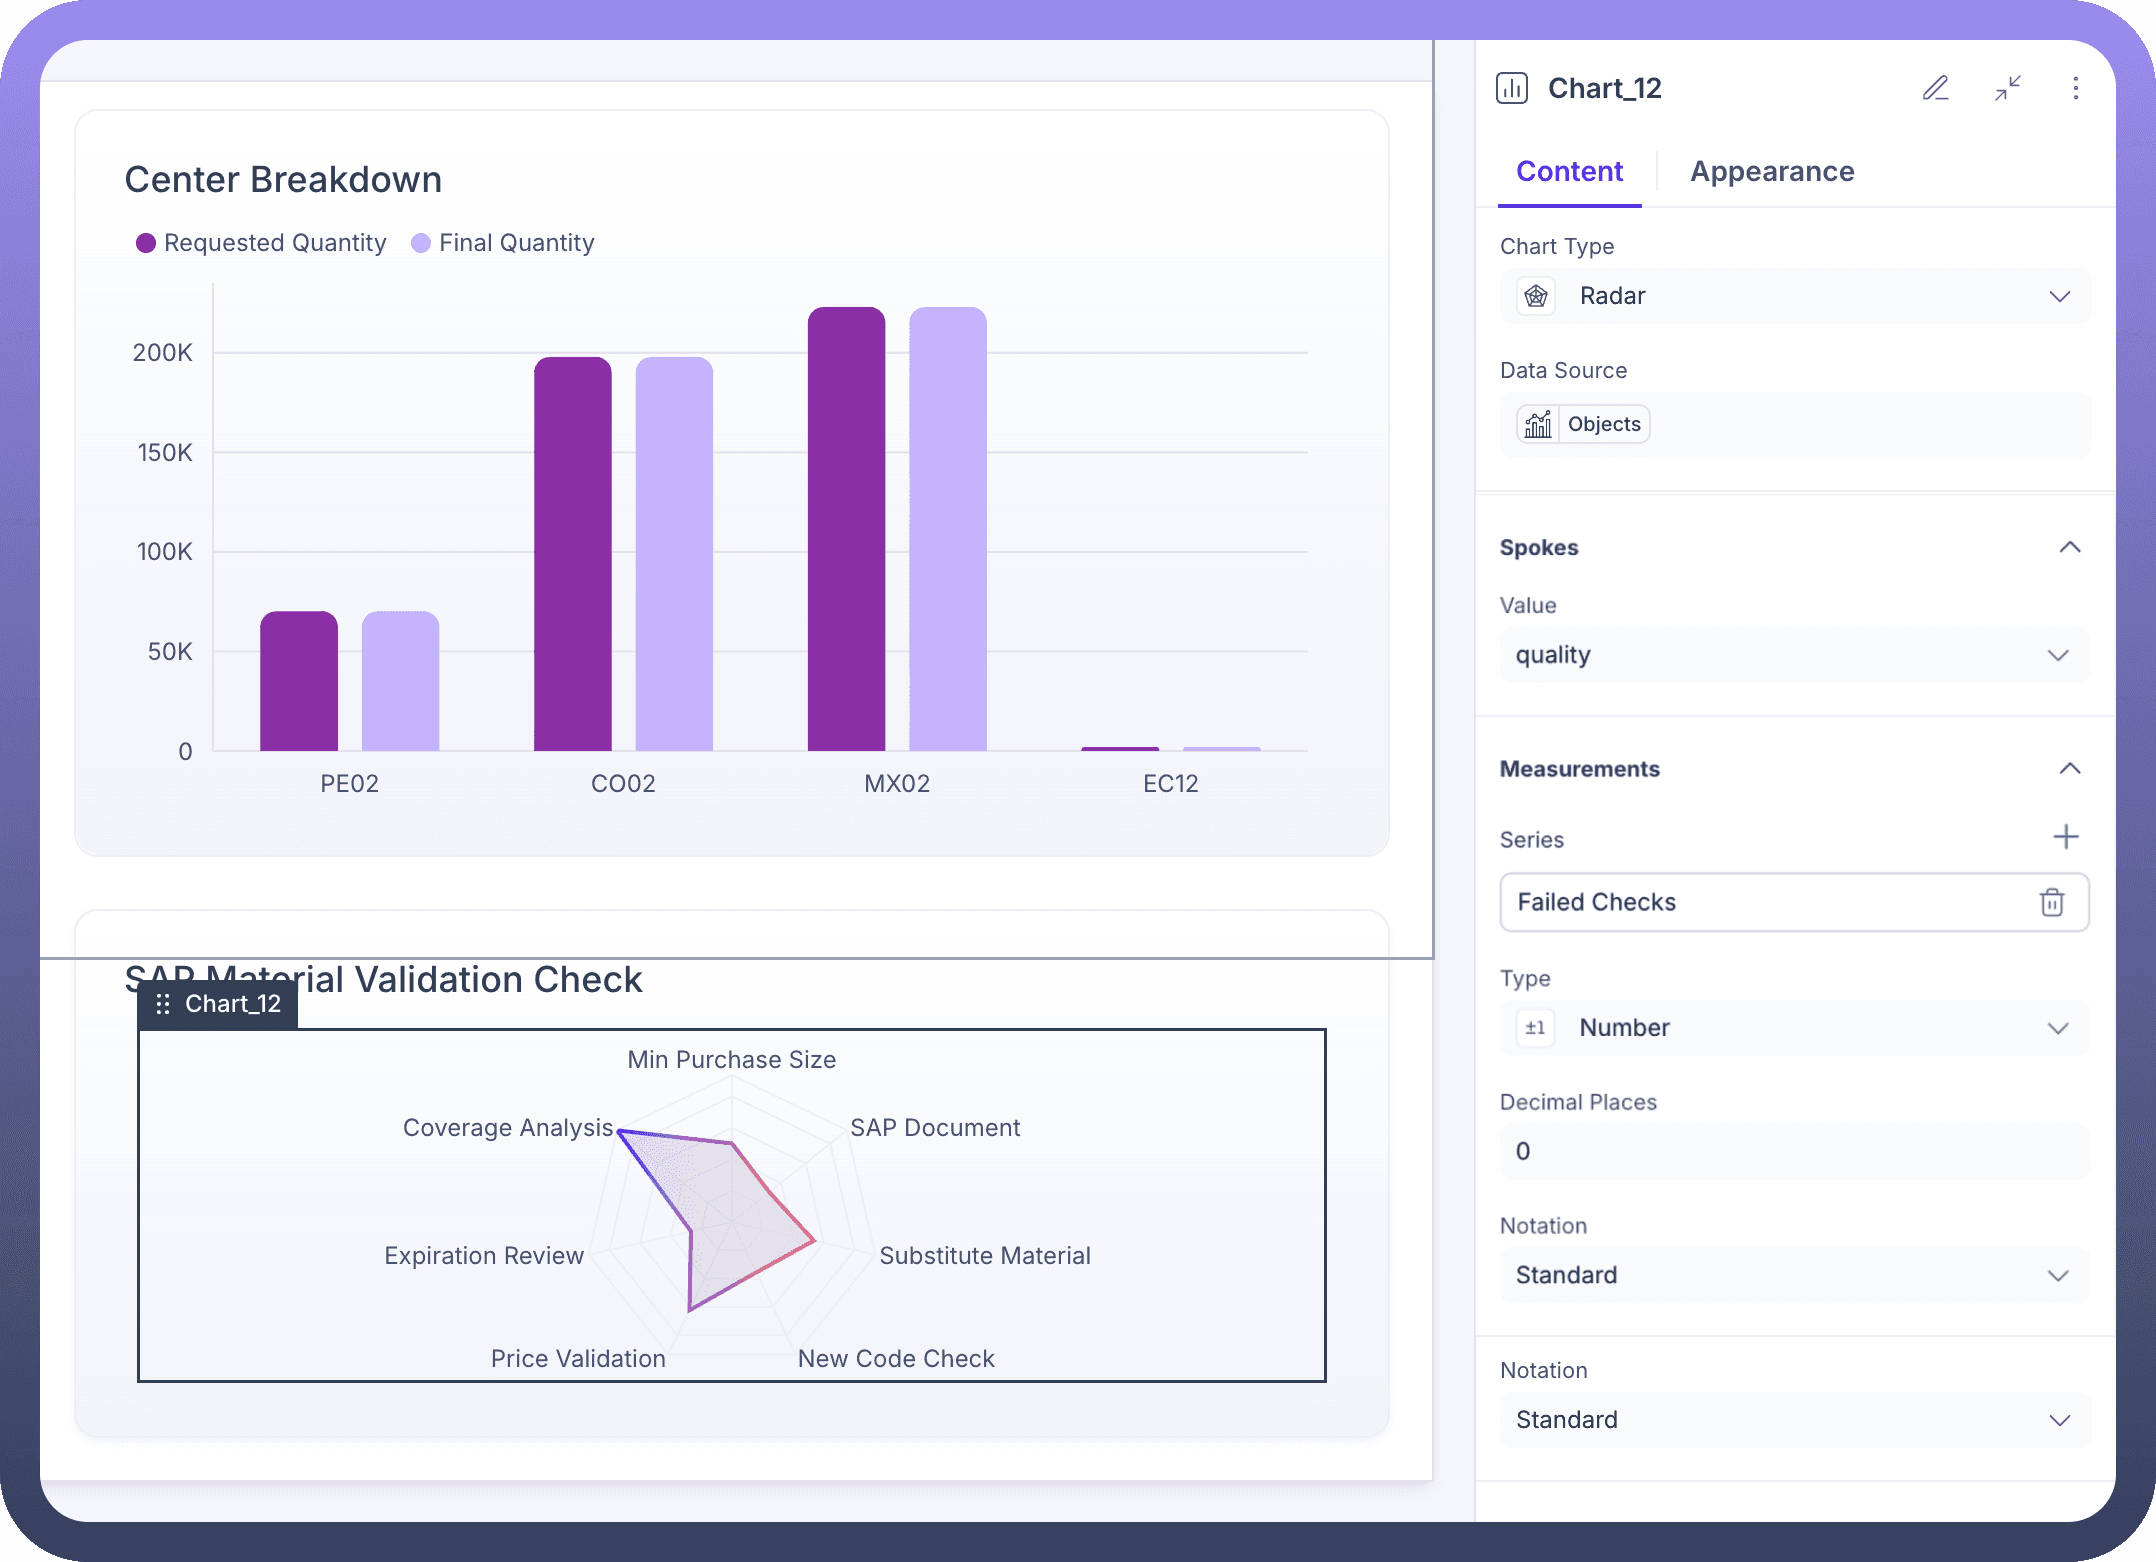Delete the Failed Checks series with trash icon
The width and height of the screenshot is (2156, 1562).
pos(2051,902)
